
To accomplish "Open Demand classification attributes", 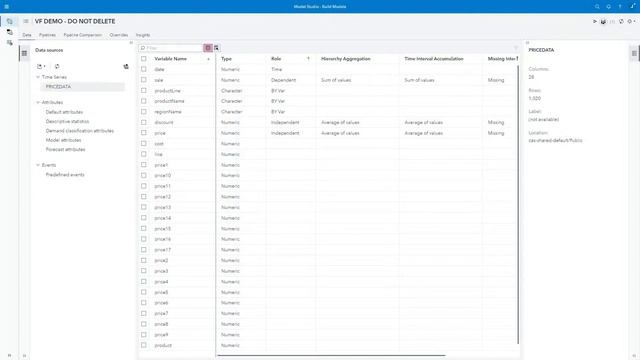I will click(80, 131).
